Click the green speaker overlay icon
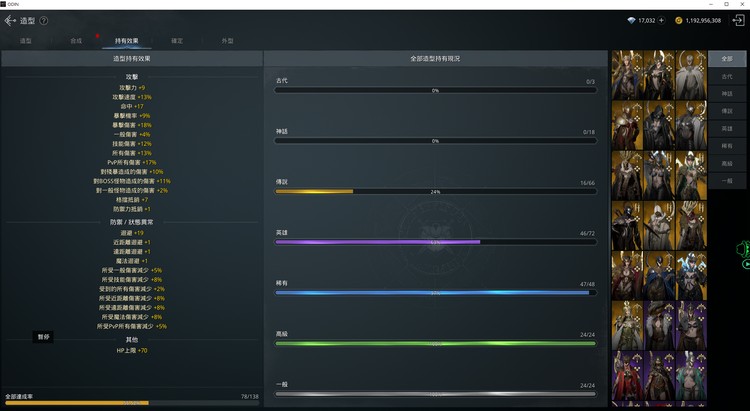This screenshot has width=750, height=411. (x=743, y=249)
